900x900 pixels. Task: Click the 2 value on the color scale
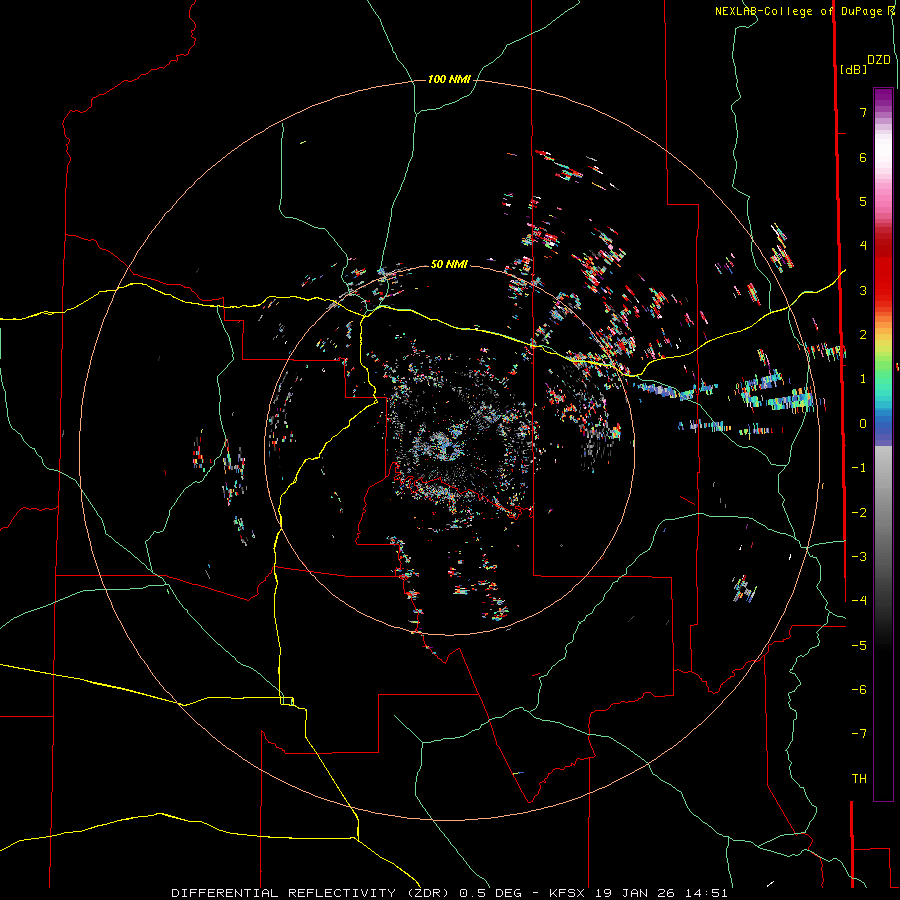click(x=863, y=335)
